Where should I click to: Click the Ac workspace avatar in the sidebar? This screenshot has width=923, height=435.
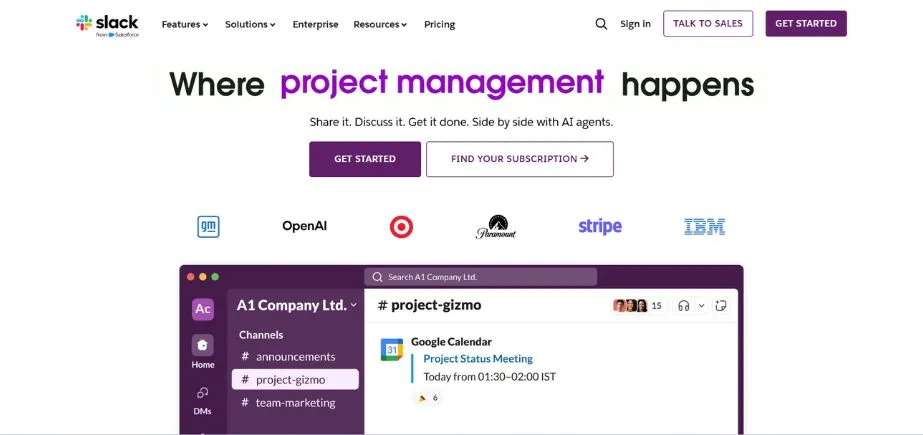tap(203, 309)
